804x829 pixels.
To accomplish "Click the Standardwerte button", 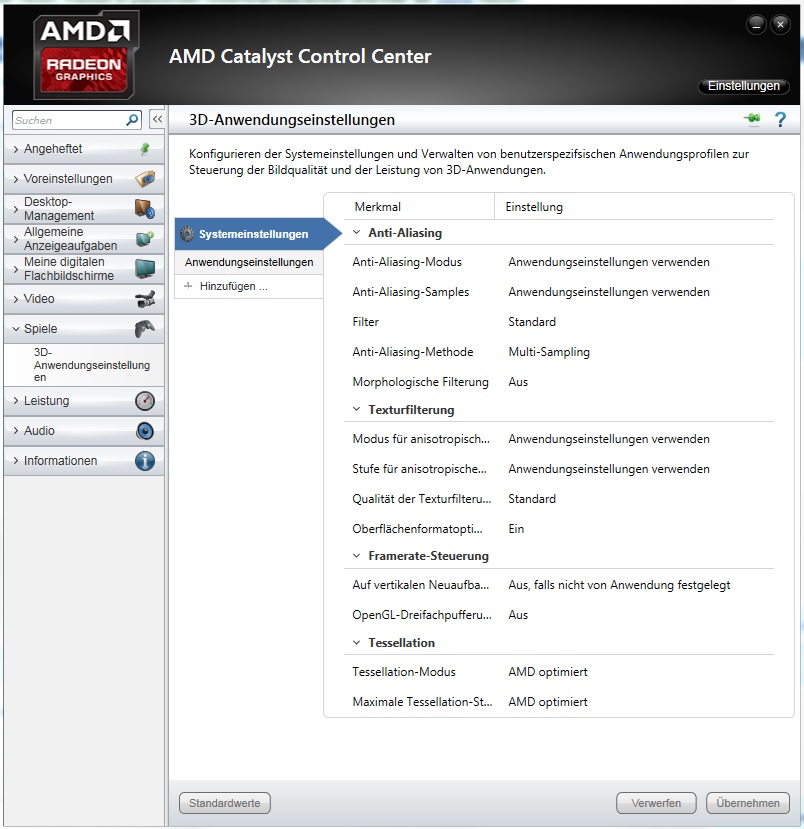I will [225, 803].
